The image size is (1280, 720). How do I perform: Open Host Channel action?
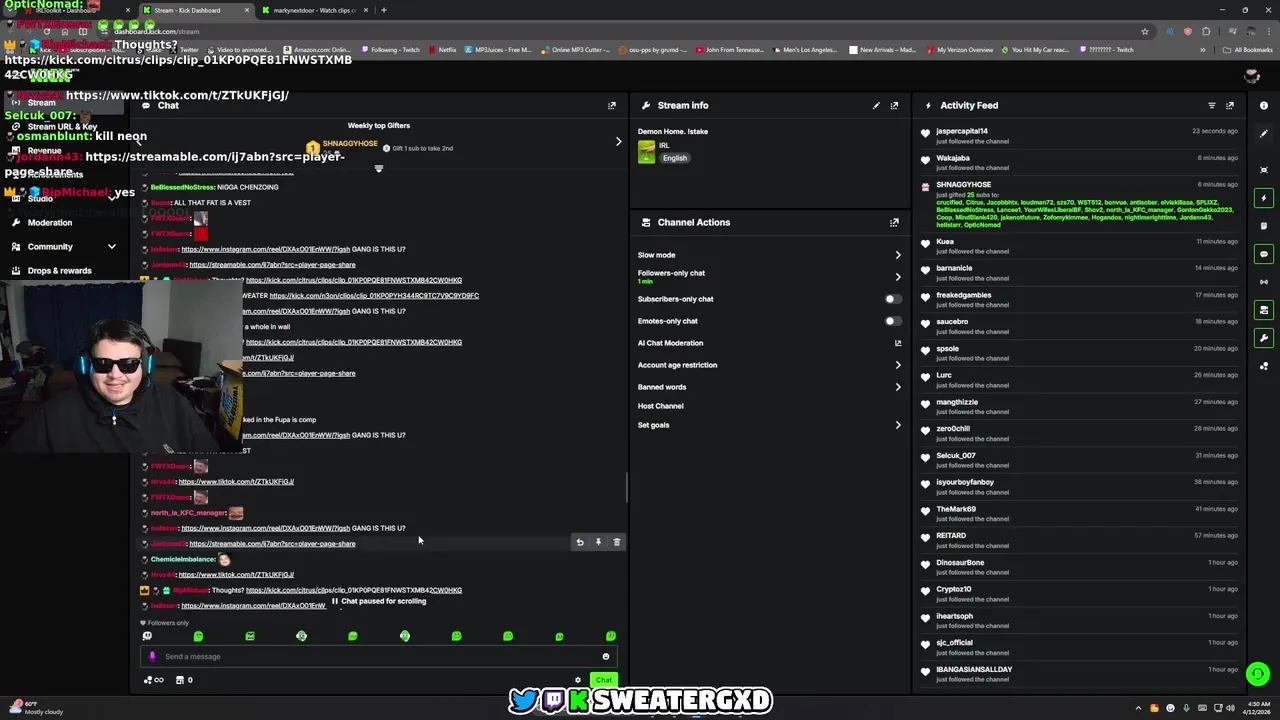click(x=660, y=406)
